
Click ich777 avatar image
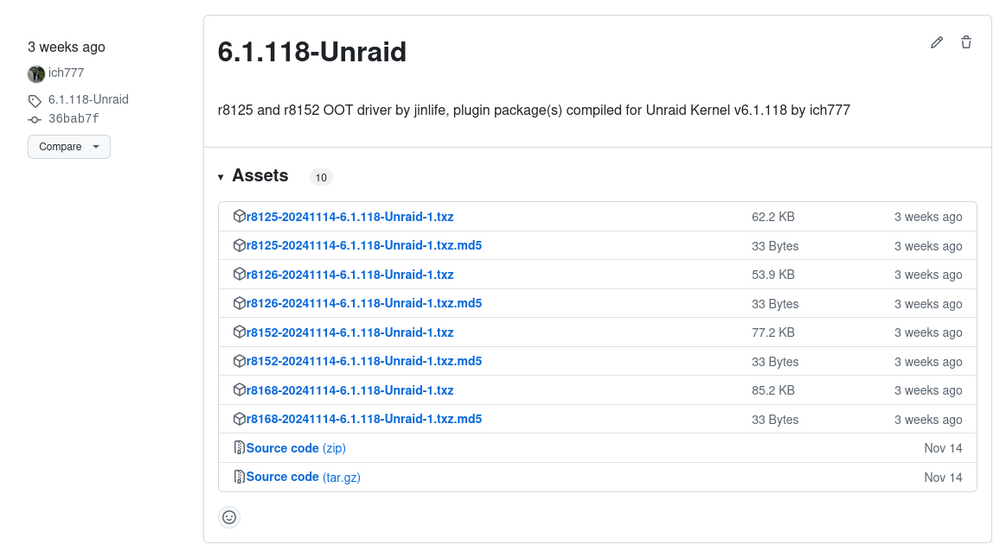[x=36, y=74]
